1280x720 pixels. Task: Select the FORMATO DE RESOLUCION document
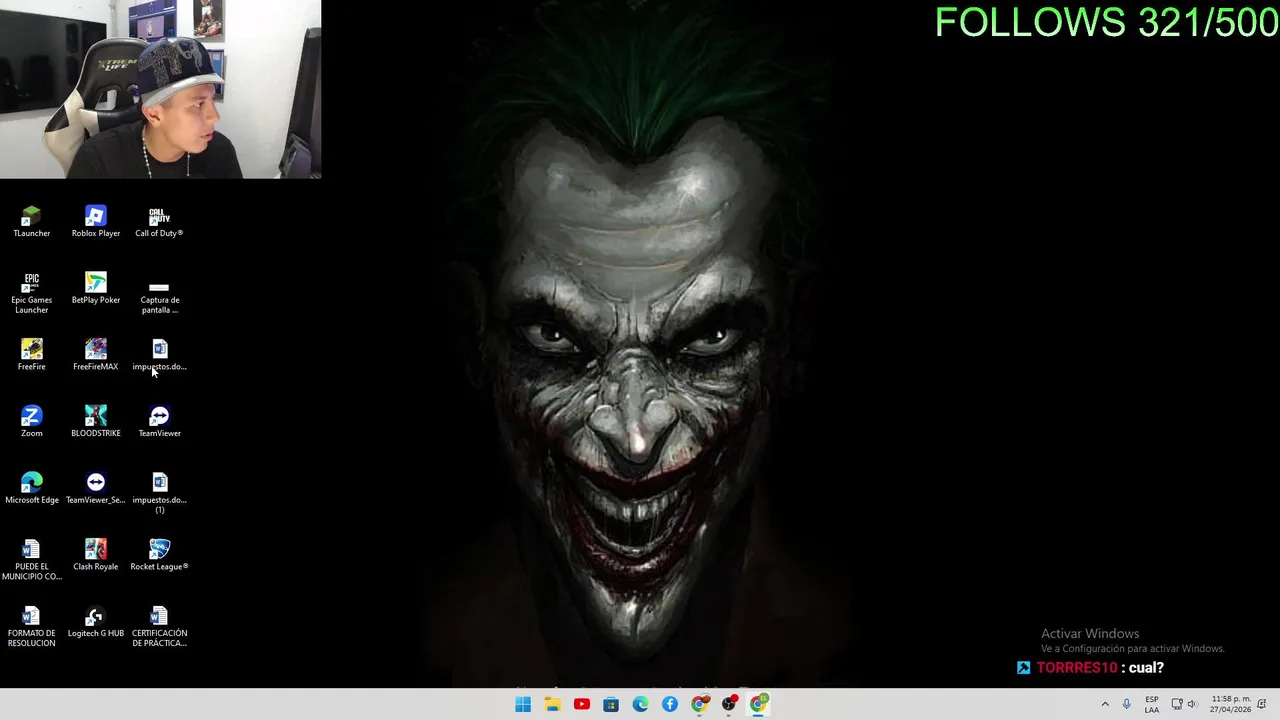pos(31,627)
